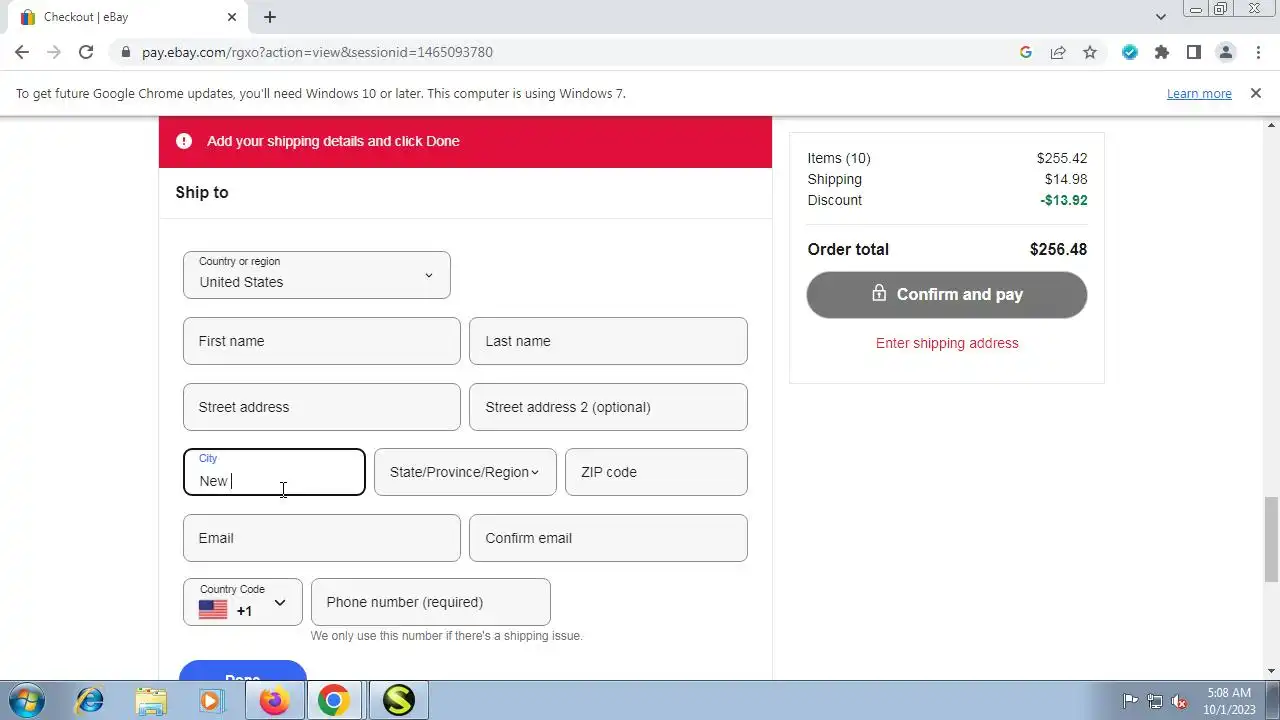Open the Chrome profile avatar
Screen dimensions: 1280x720
[1226, 52]
